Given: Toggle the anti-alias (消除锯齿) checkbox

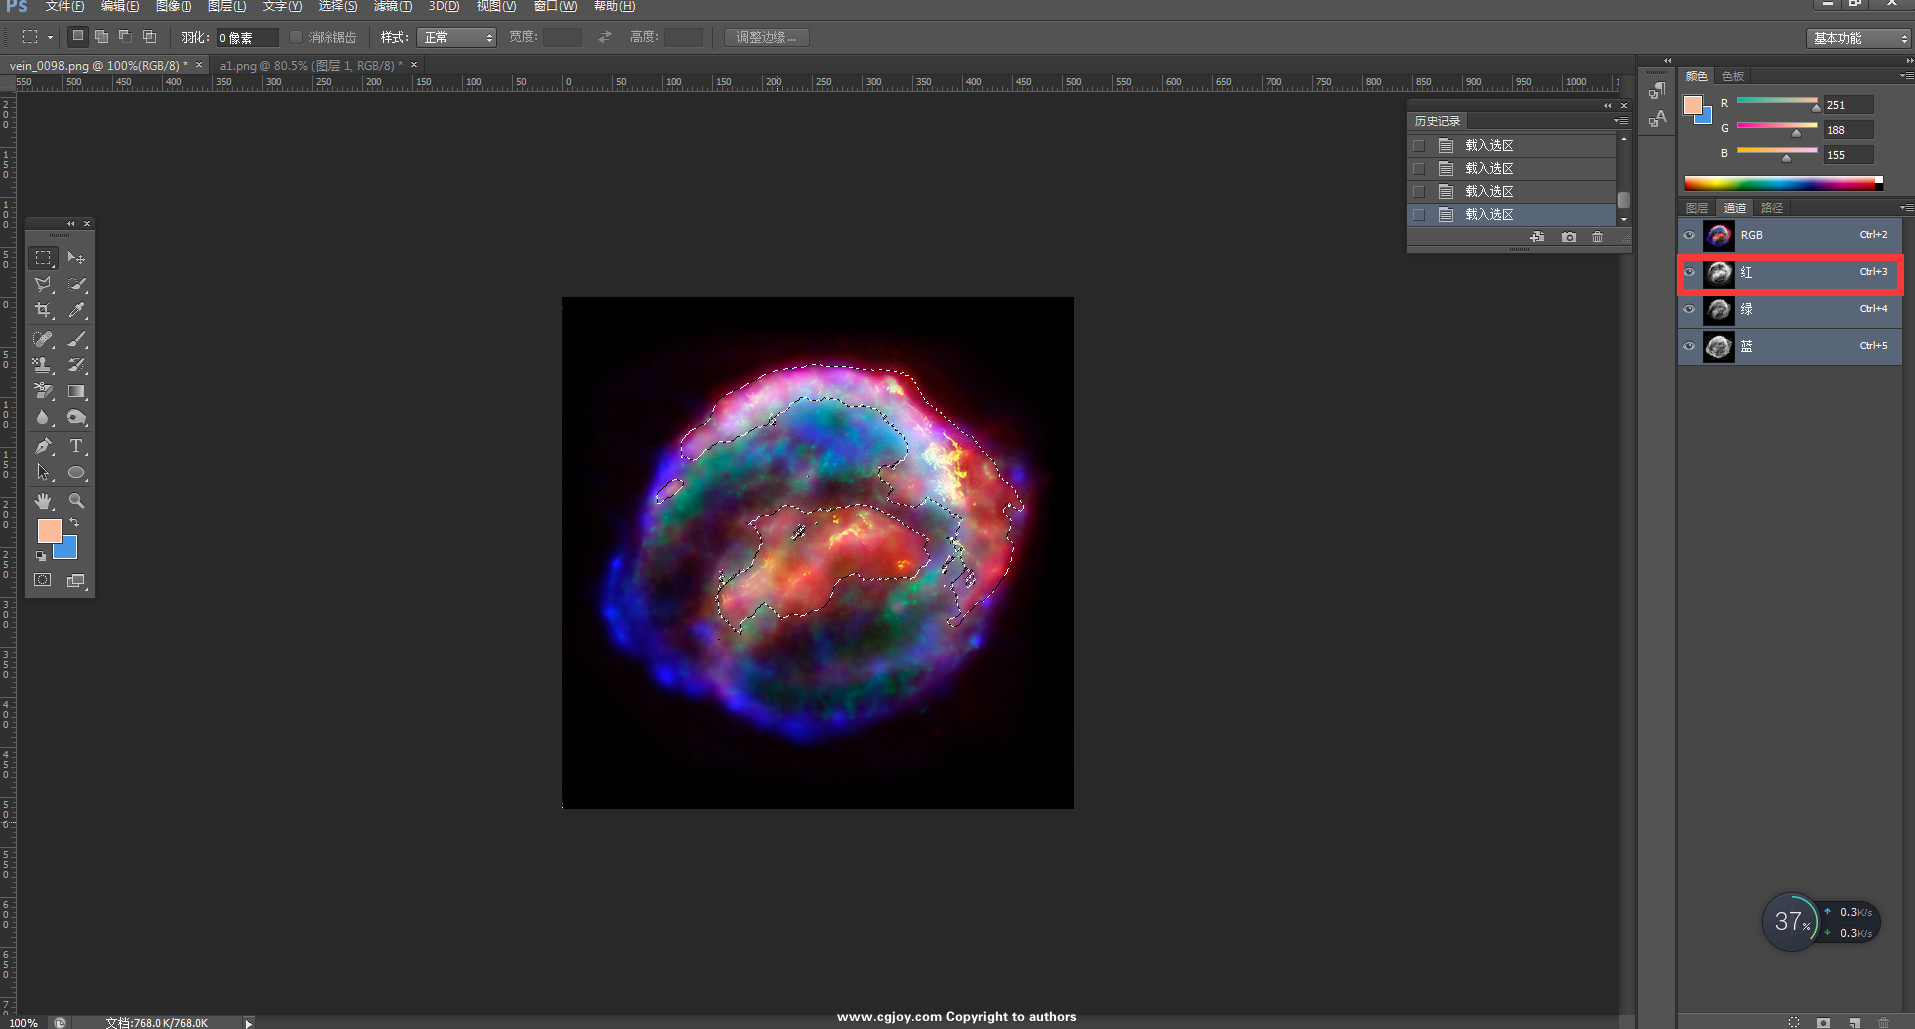Looking at the screenshot, I should coord(296,37).
